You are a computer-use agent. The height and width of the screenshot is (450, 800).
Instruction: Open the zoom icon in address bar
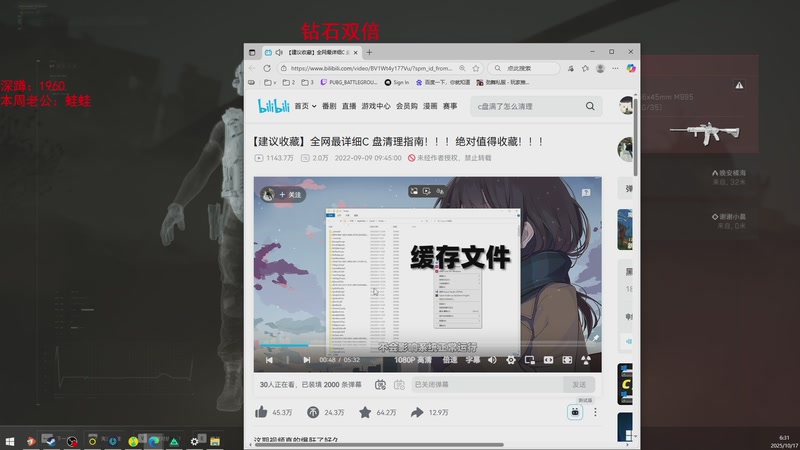462,68
